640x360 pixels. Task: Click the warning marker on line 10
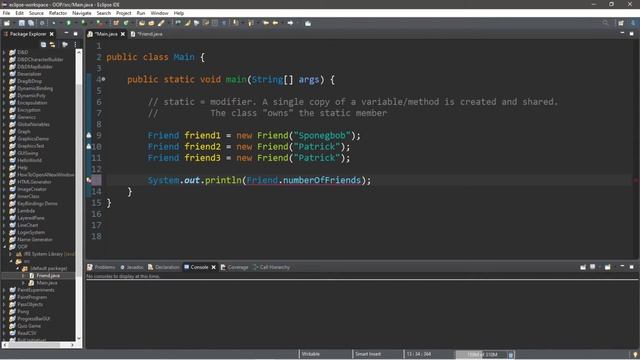89,147
